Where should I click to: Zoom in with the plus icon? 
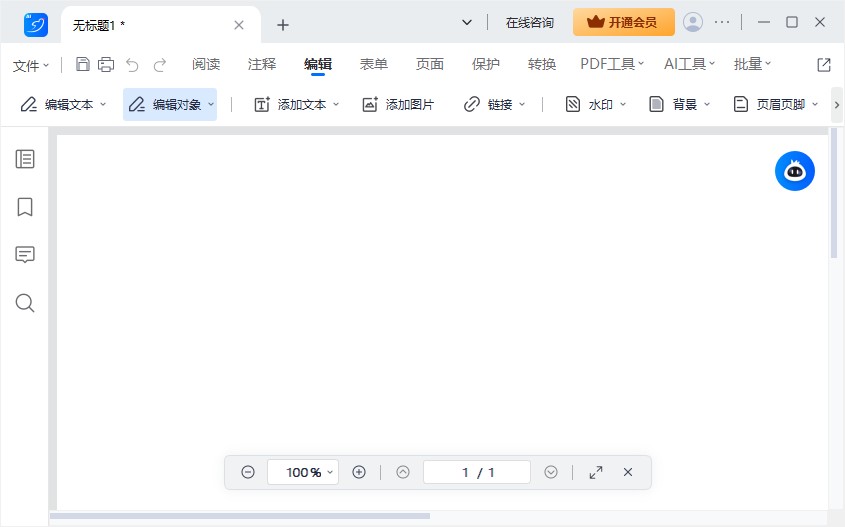[x=359, y=473]
